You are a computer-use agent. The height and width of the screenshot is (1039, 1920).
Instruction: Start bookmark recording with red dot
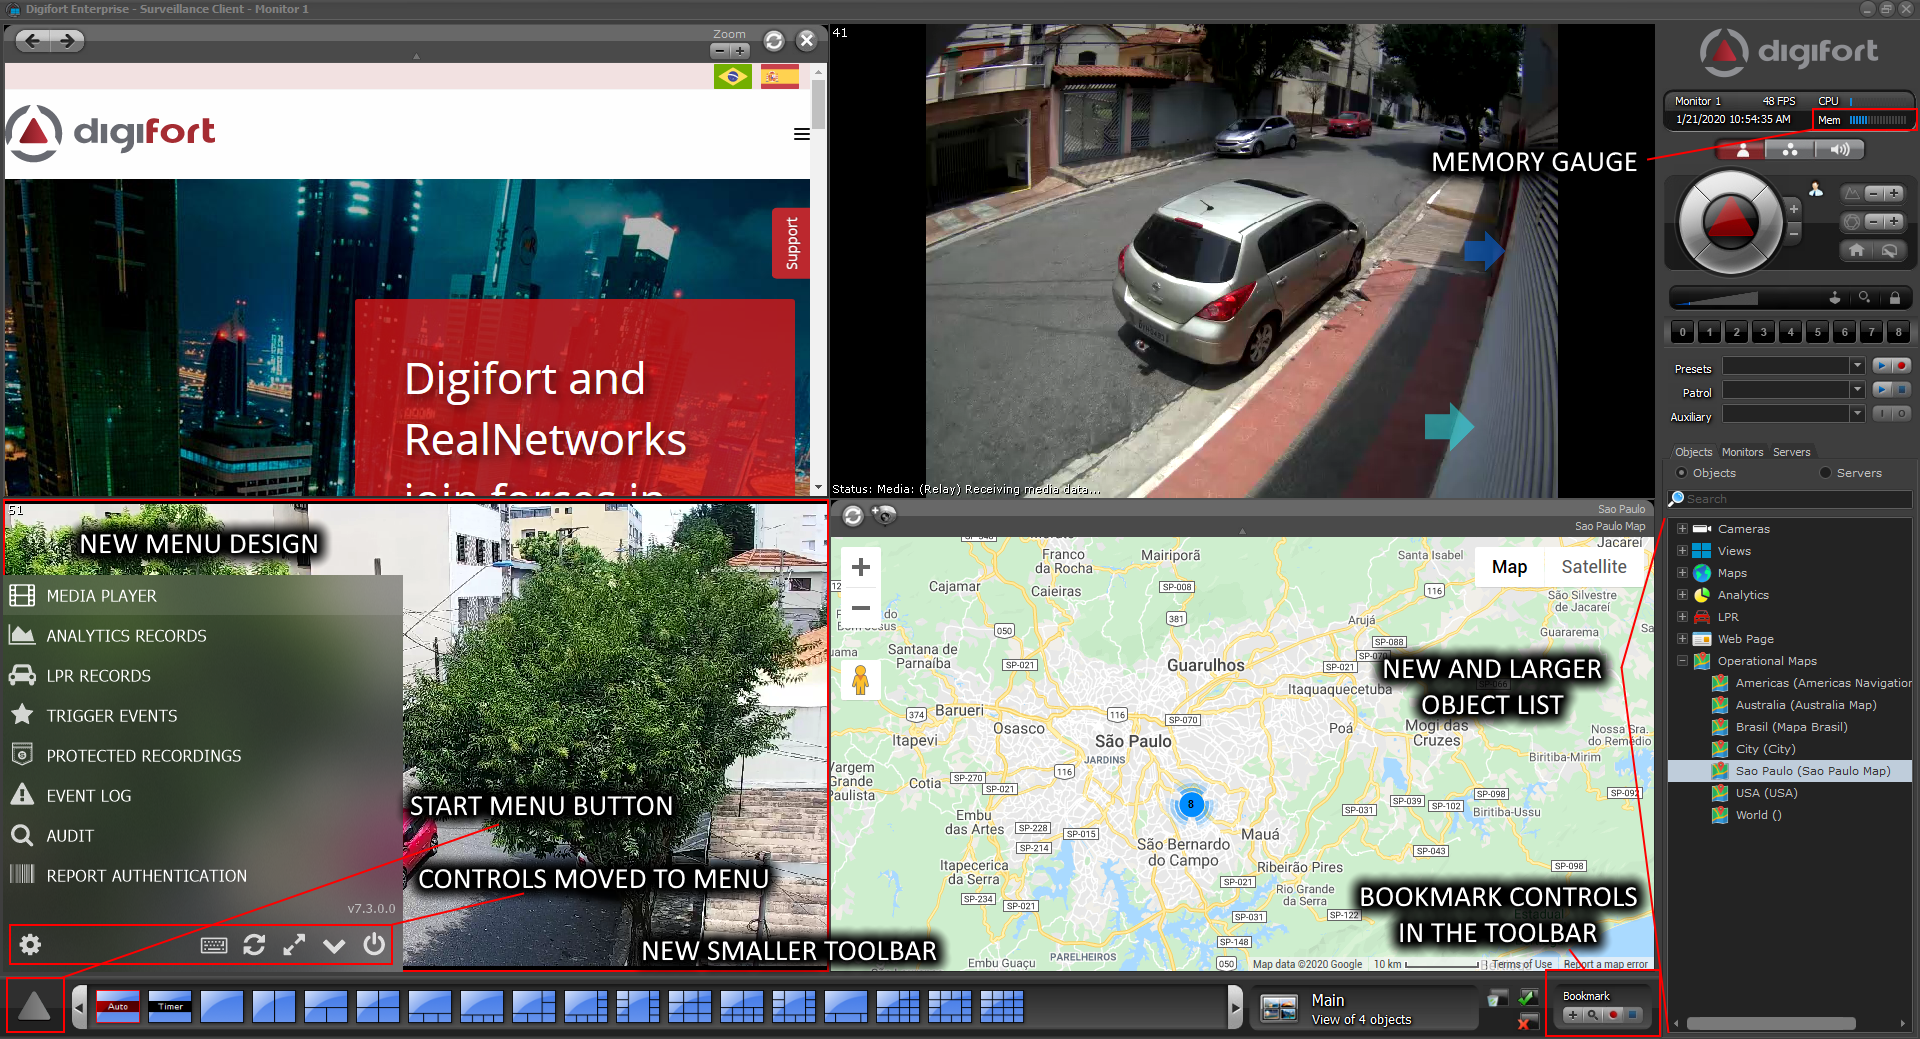tap(1612, 1015)
